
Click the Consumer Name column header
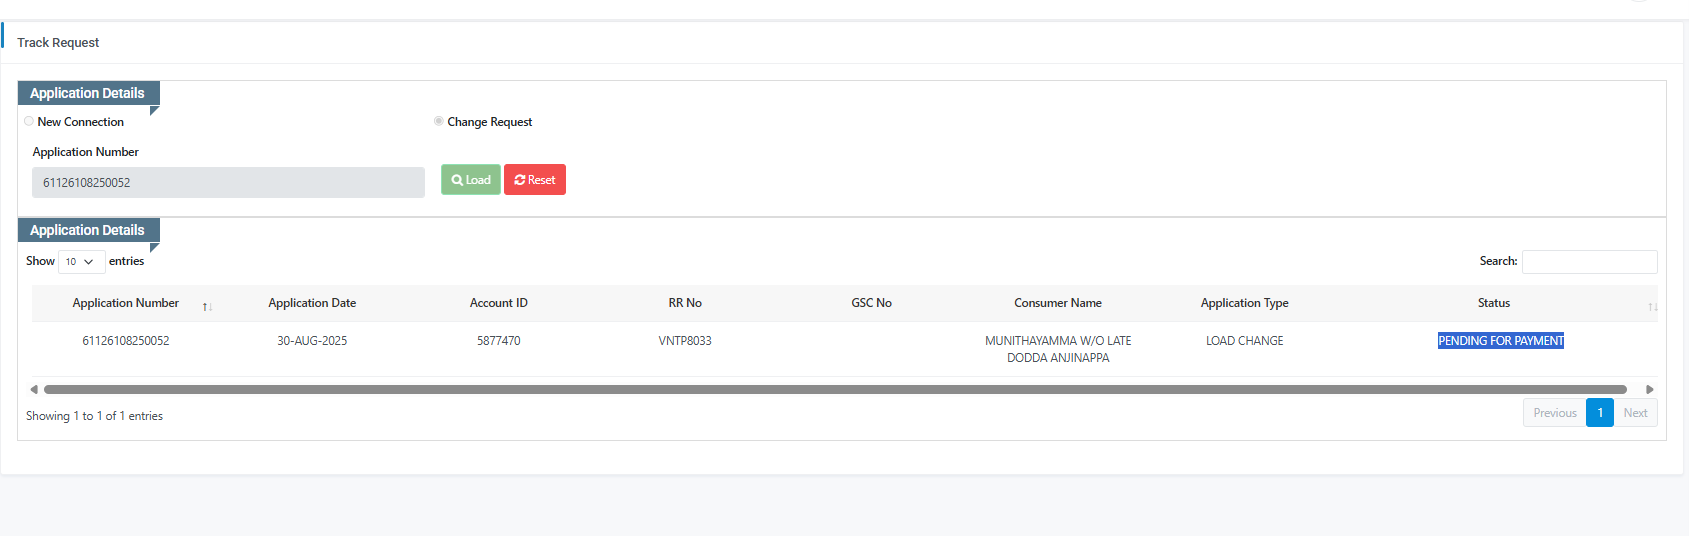pyautogui.click(x=1058, y=303)
